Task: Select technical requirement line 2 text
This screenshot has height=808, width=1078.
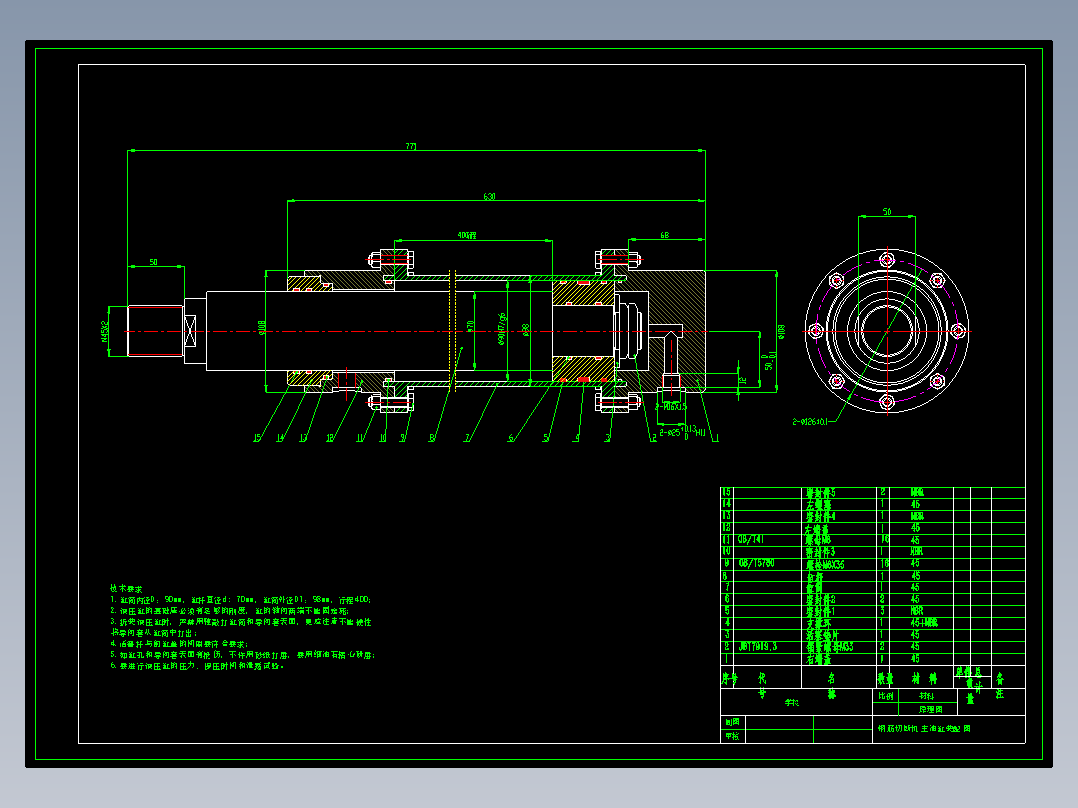Action: 230,611
